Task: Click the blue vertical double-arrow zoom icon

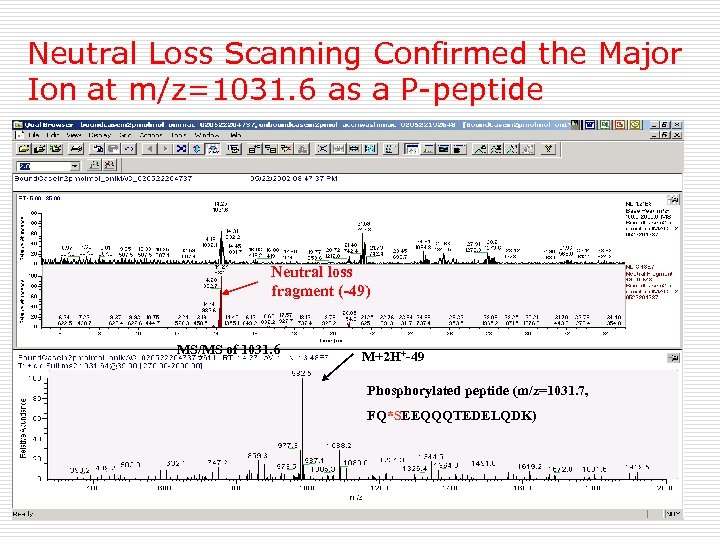Action: tap(197, 149)
